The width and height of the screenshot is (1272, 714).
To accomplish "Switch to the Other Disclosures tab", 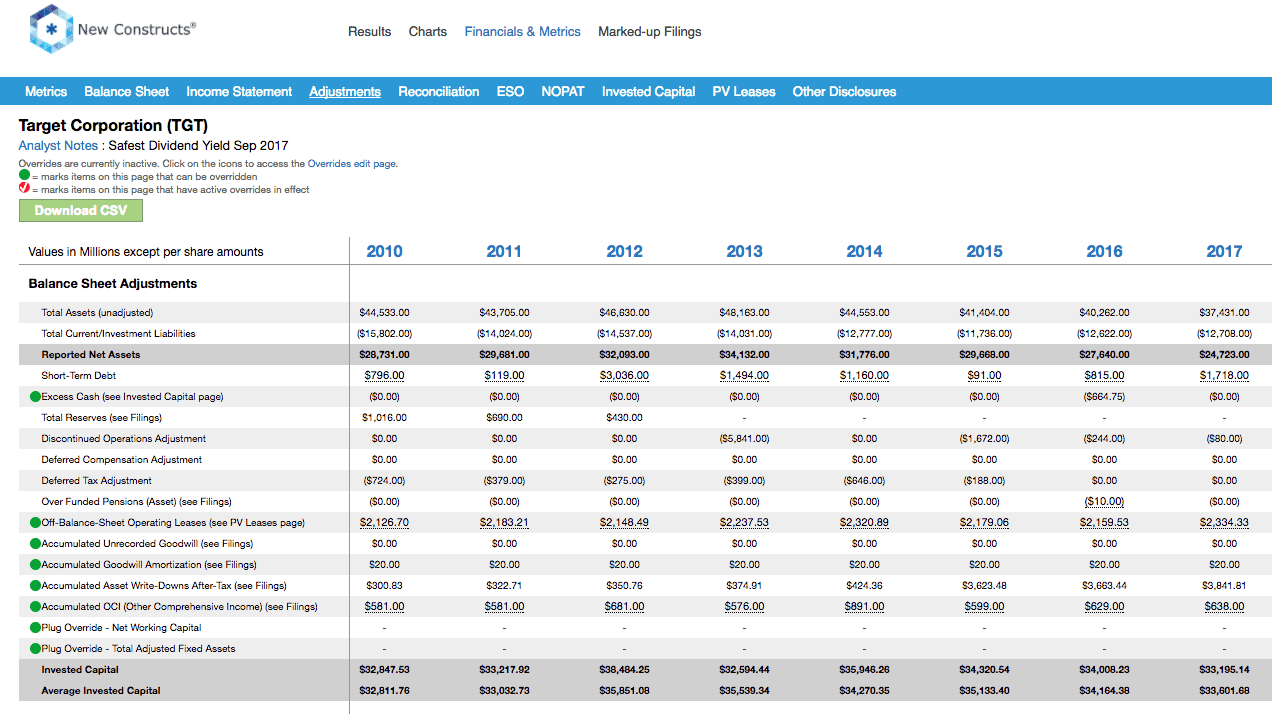I will tap(844, 91).
